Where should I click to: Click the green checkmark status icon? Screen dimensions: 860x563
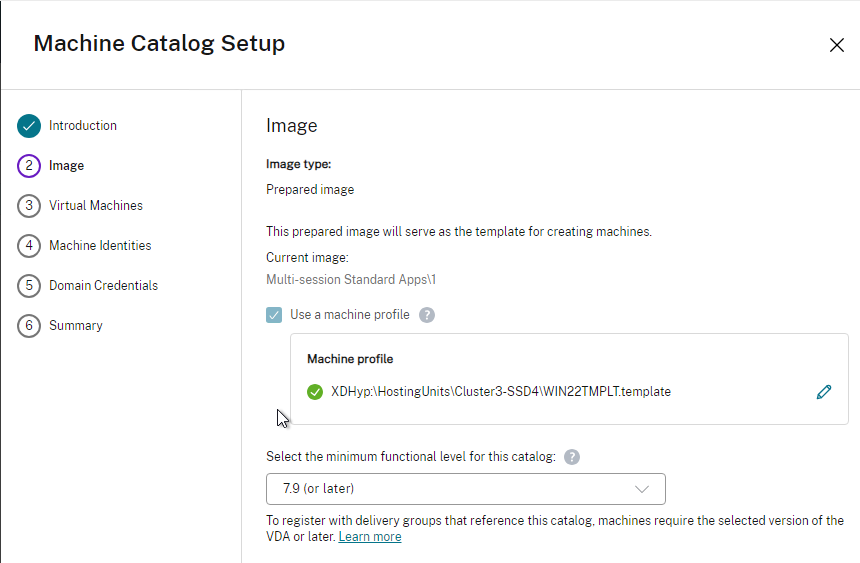tap(315, 392)
